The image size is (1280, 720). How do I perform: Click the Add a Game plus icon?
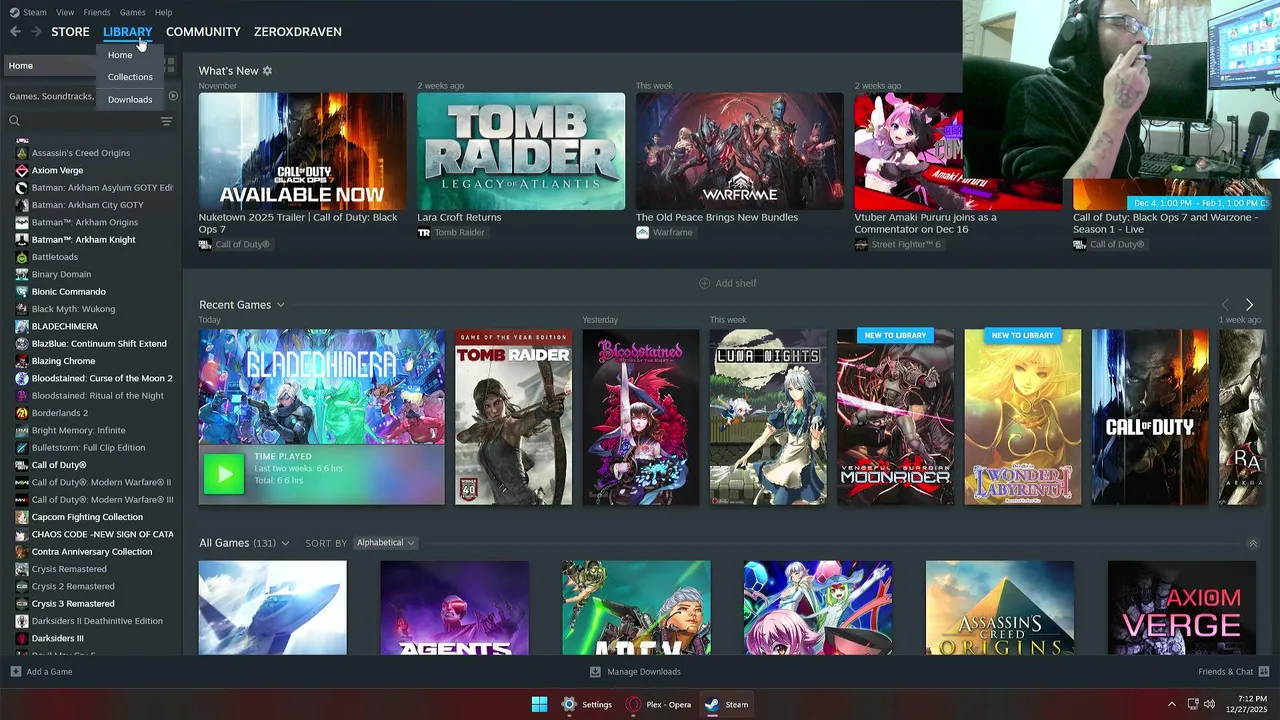pos(15,672)
